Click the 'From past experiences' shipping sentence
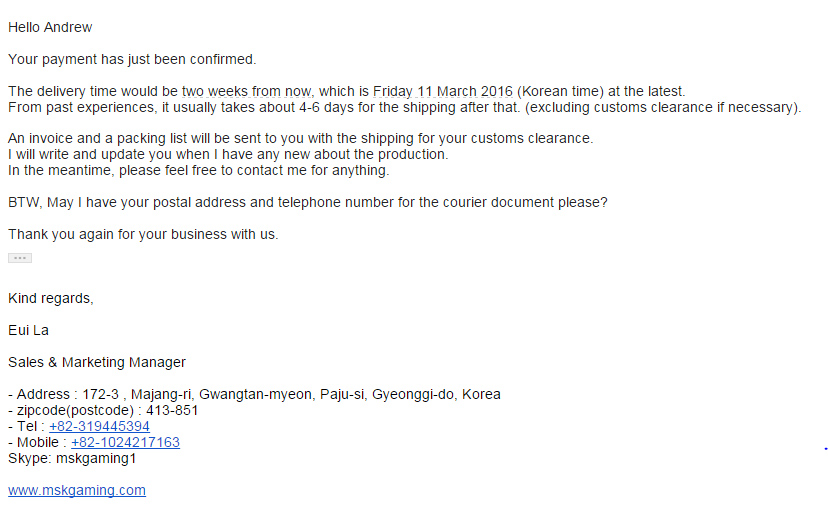 tap(404, 108)
